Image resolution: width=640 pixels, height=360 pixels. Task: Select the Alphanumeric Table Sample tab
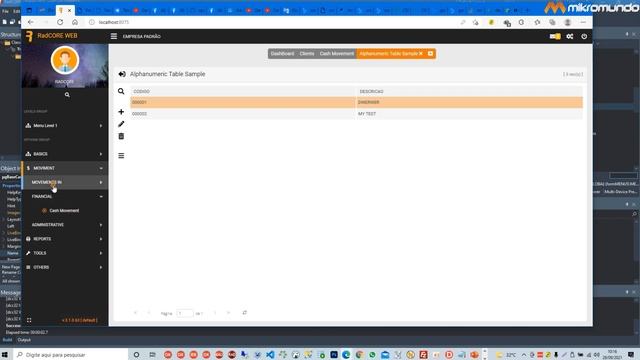(x=388, y=54)
